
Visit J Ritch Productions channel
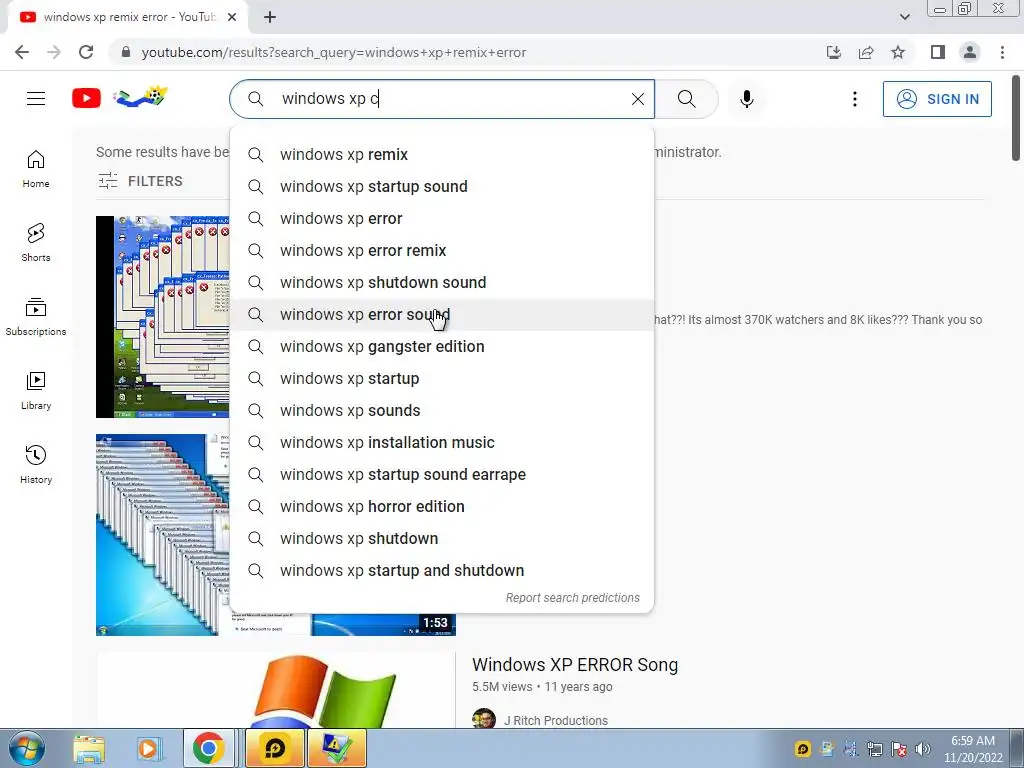click(x=556, y=720)
